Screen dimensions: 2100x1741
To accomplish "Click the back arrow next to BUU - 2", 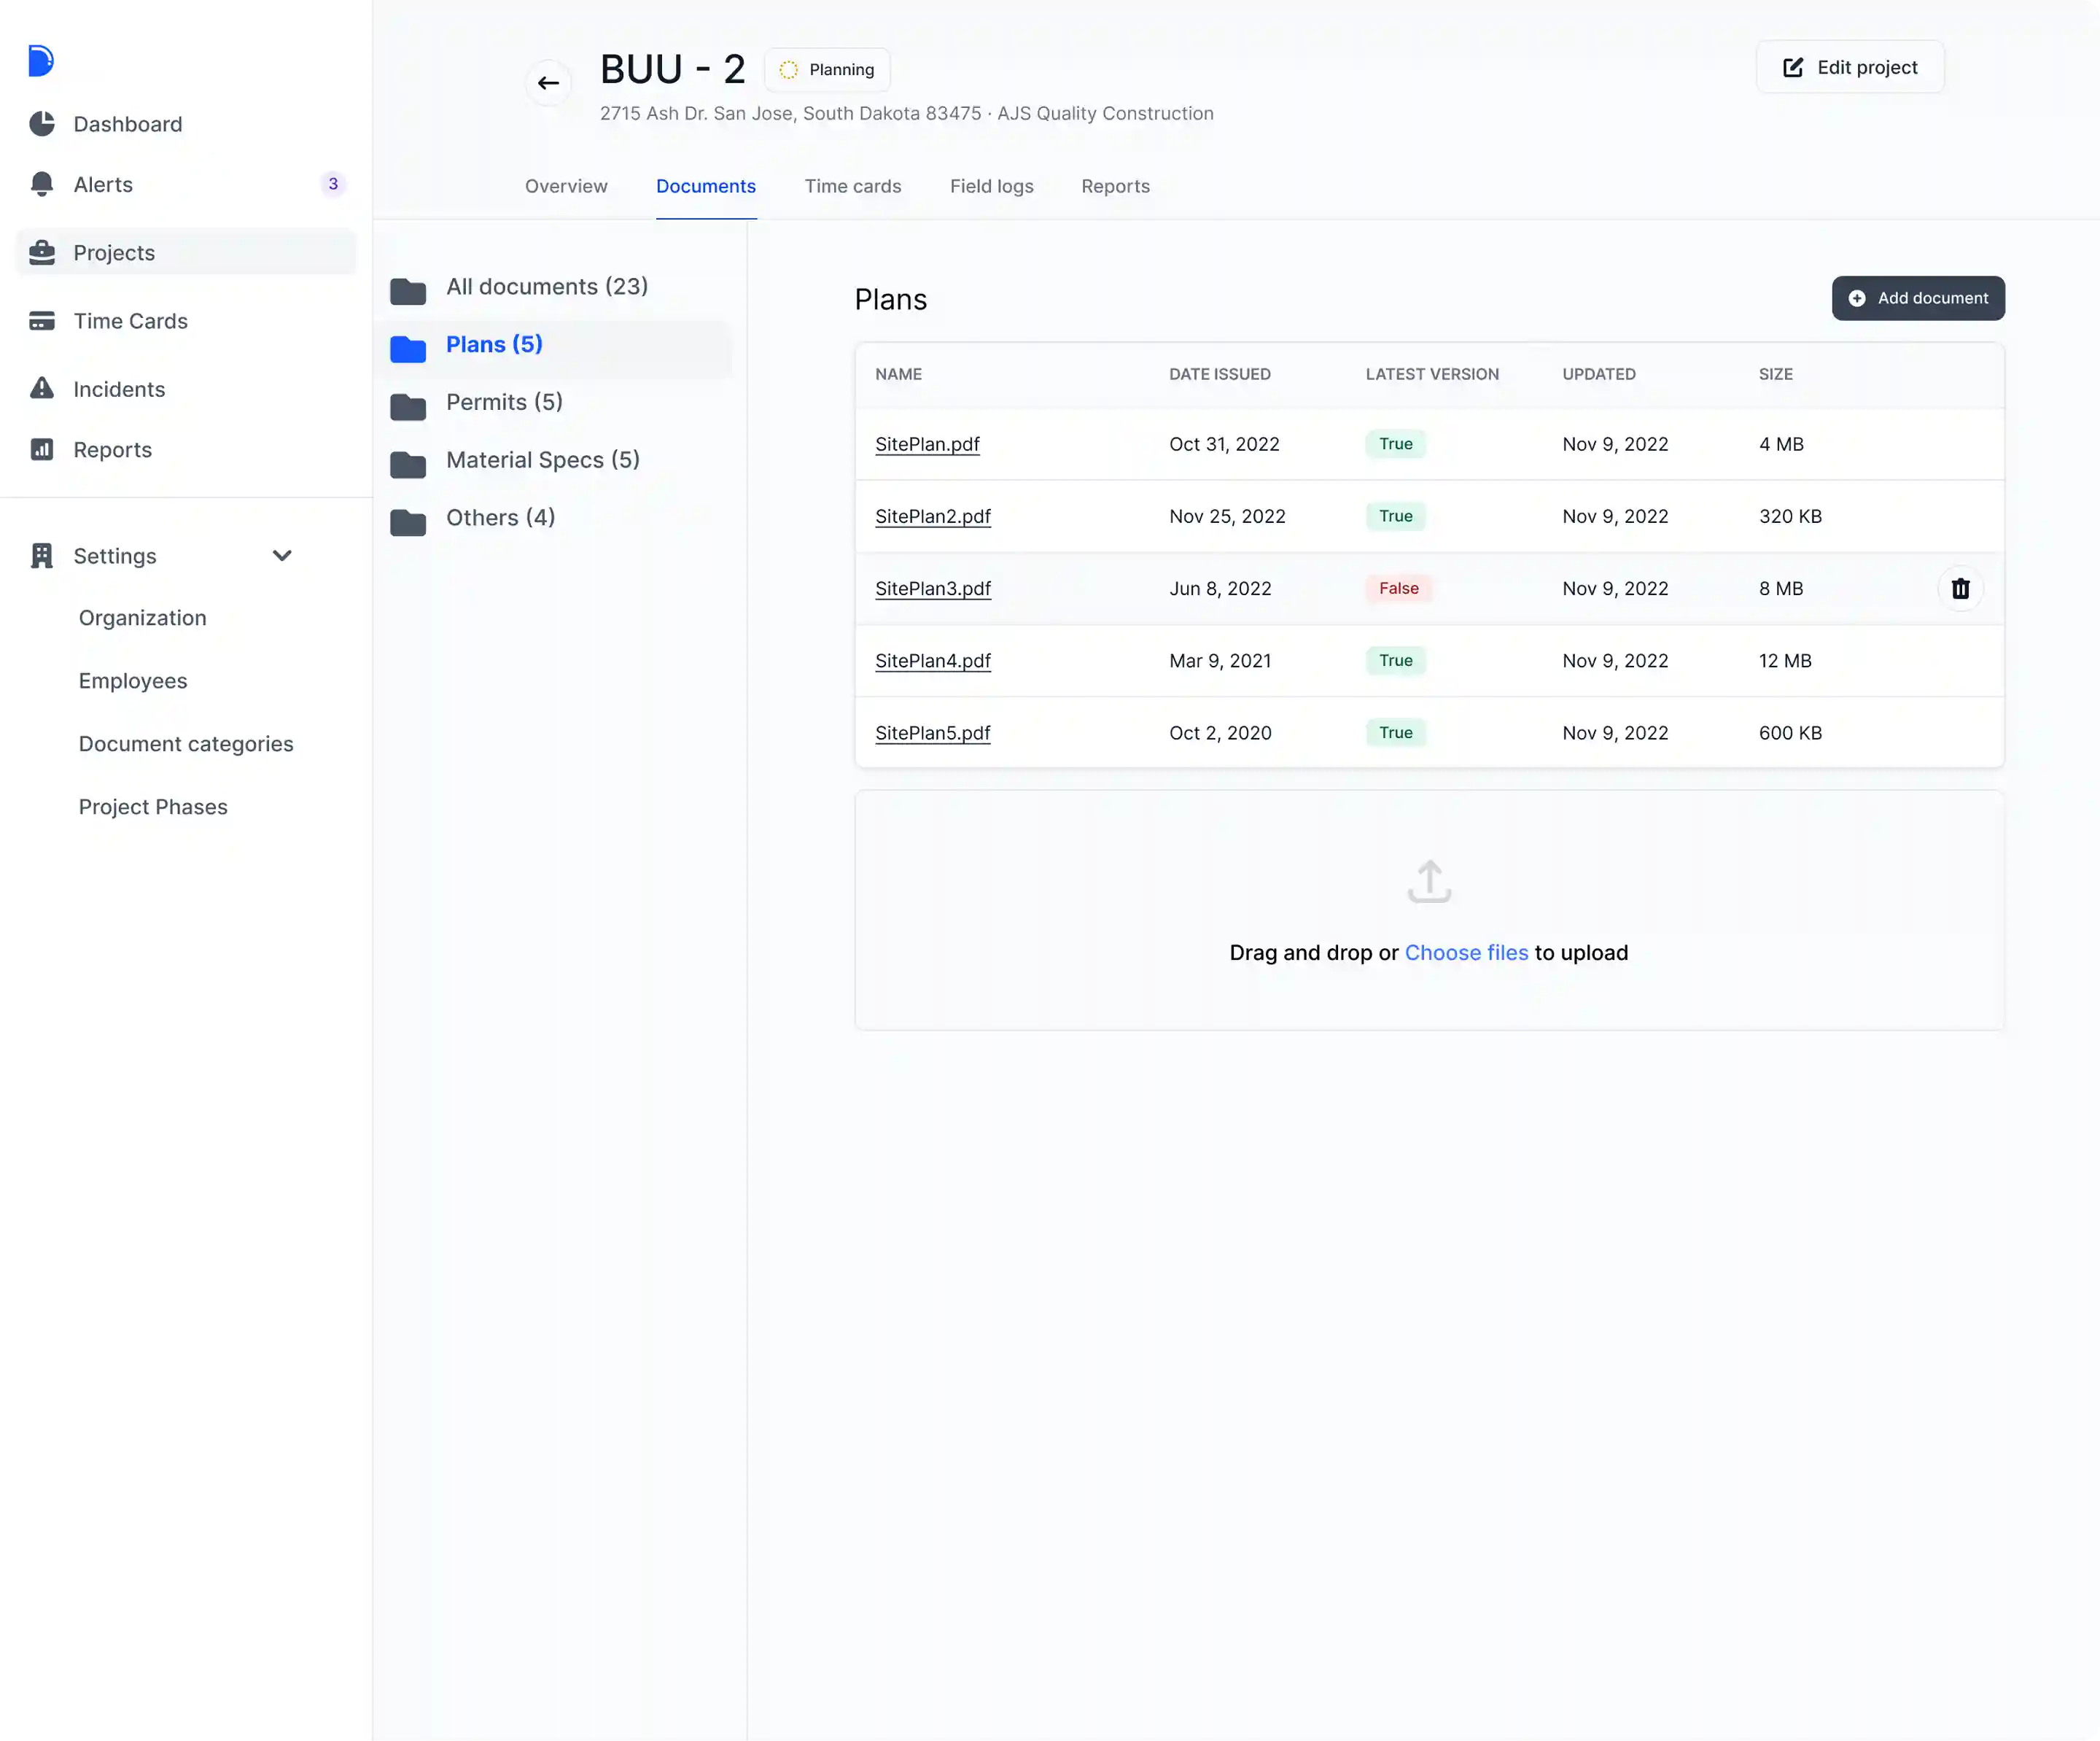I will pos(548,83).
